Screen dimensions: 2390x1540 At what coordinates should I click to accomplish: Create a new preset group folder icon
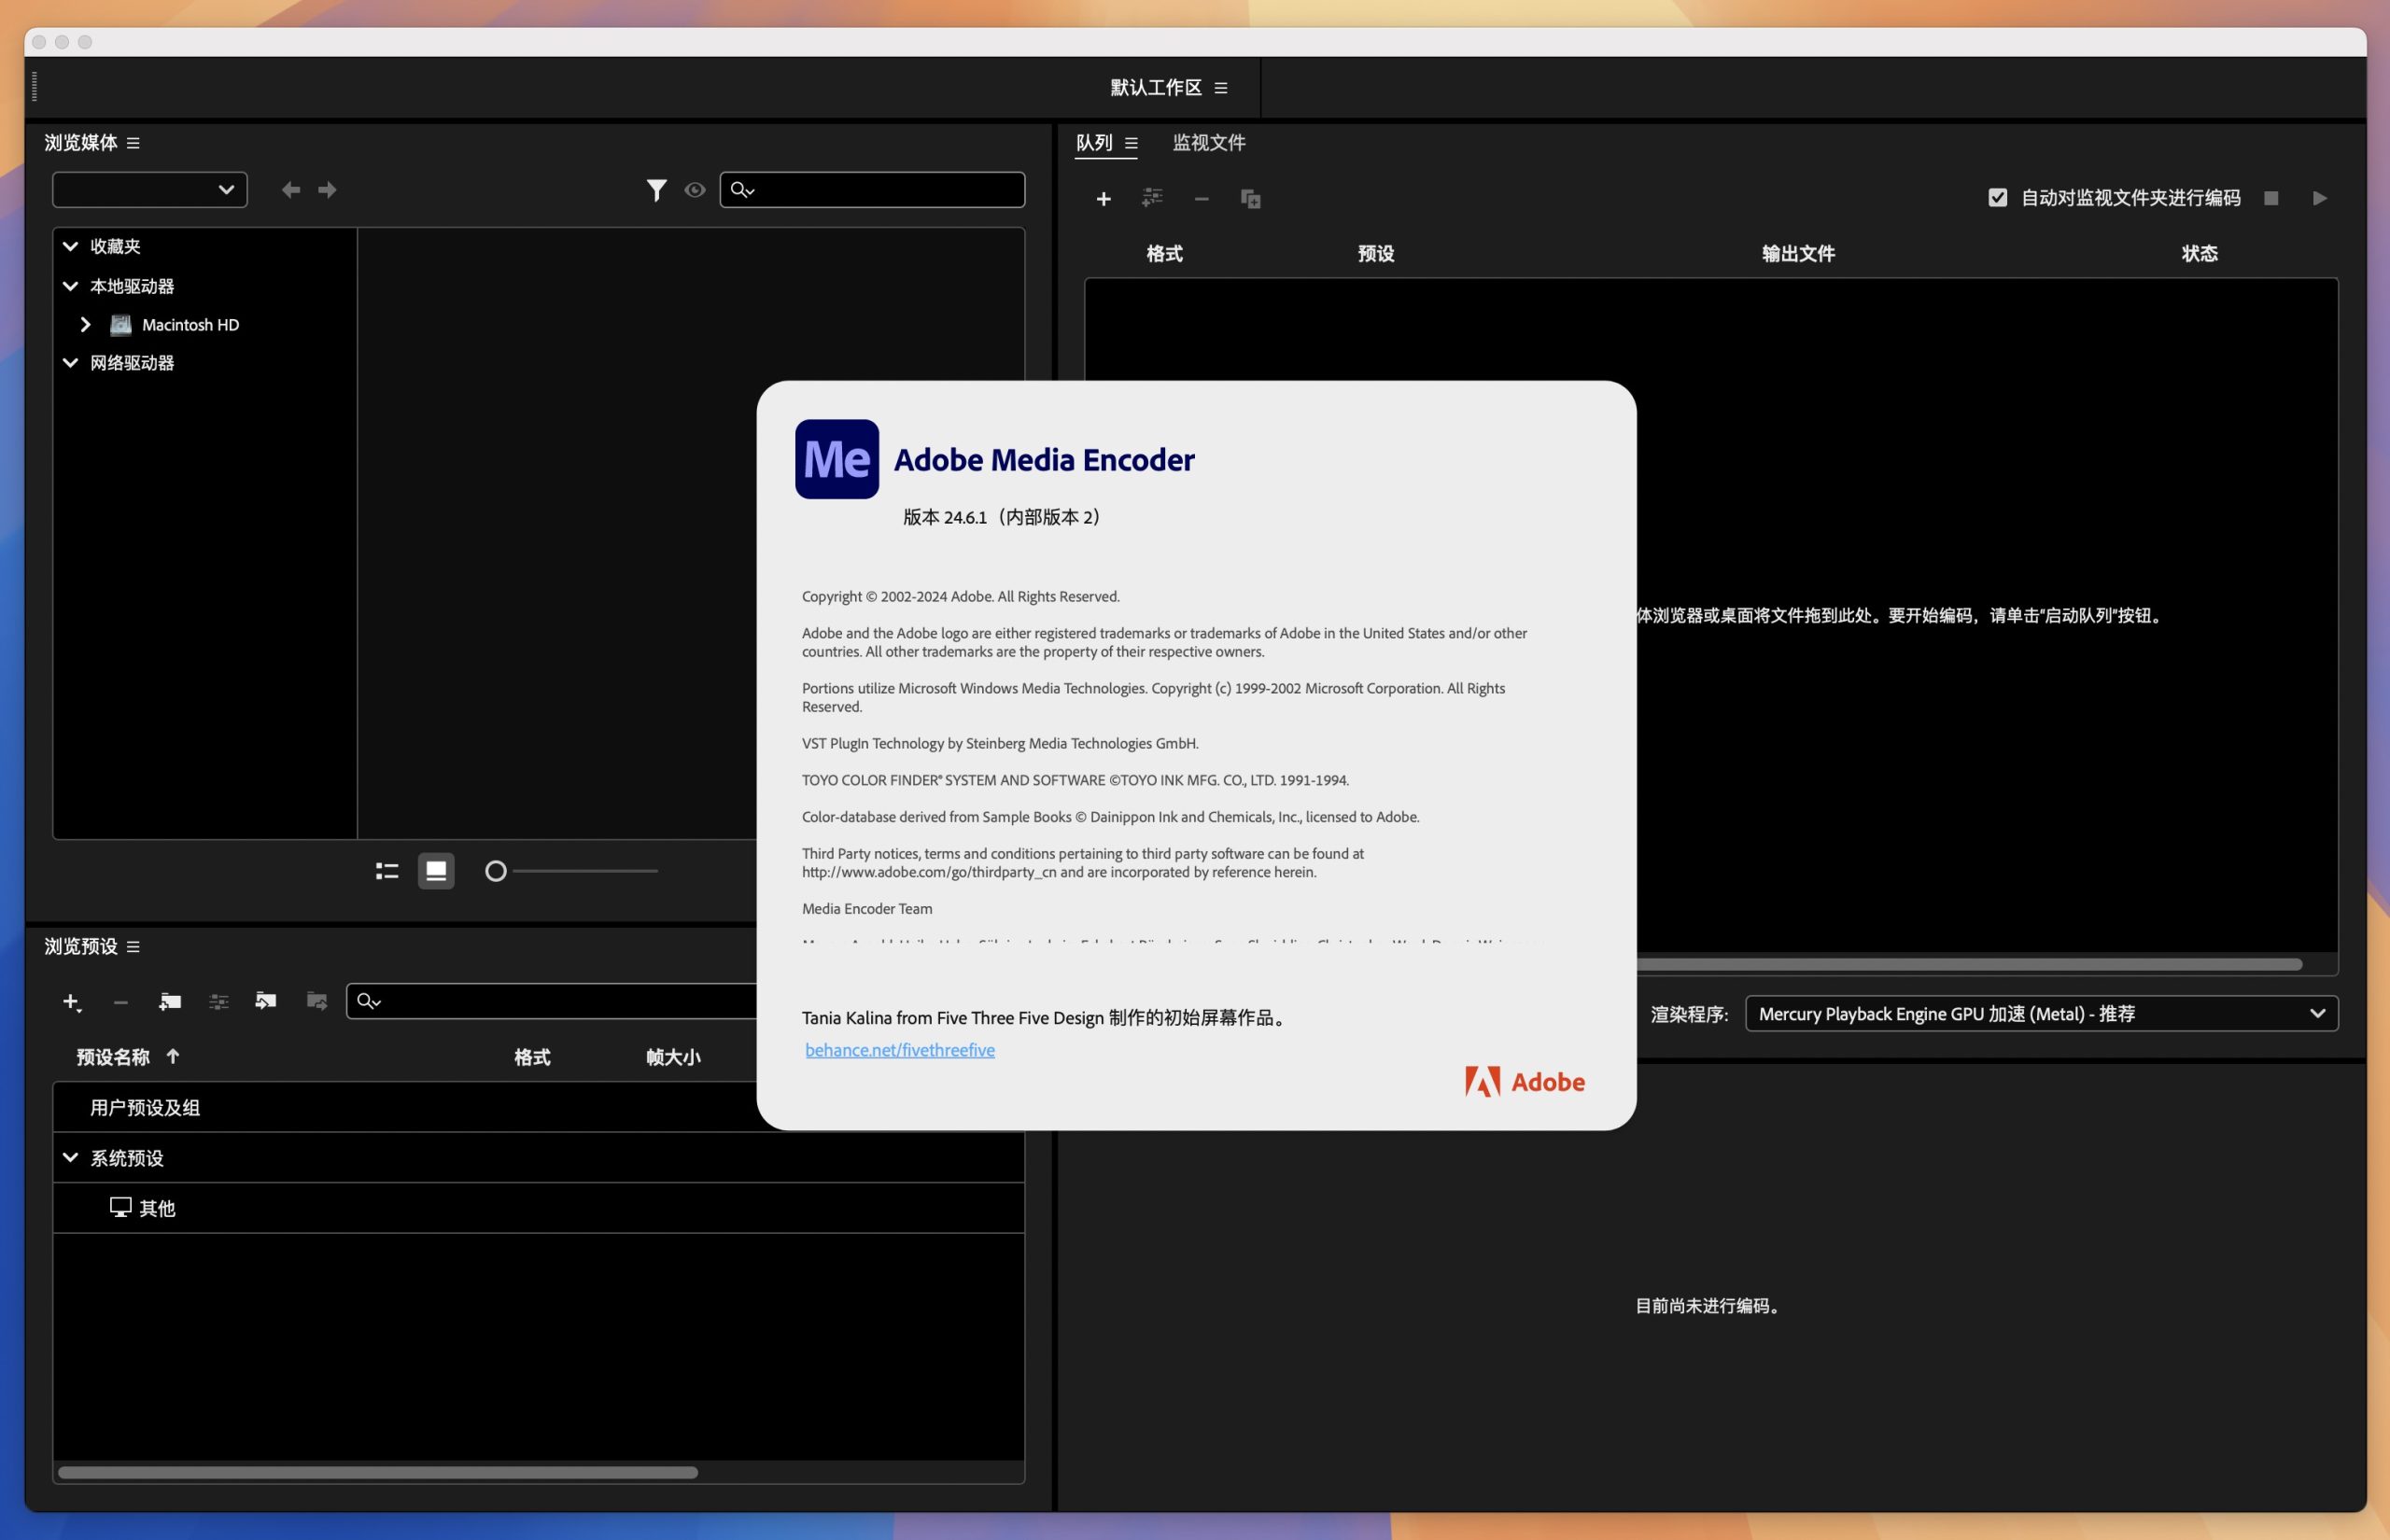point(170,1001)
